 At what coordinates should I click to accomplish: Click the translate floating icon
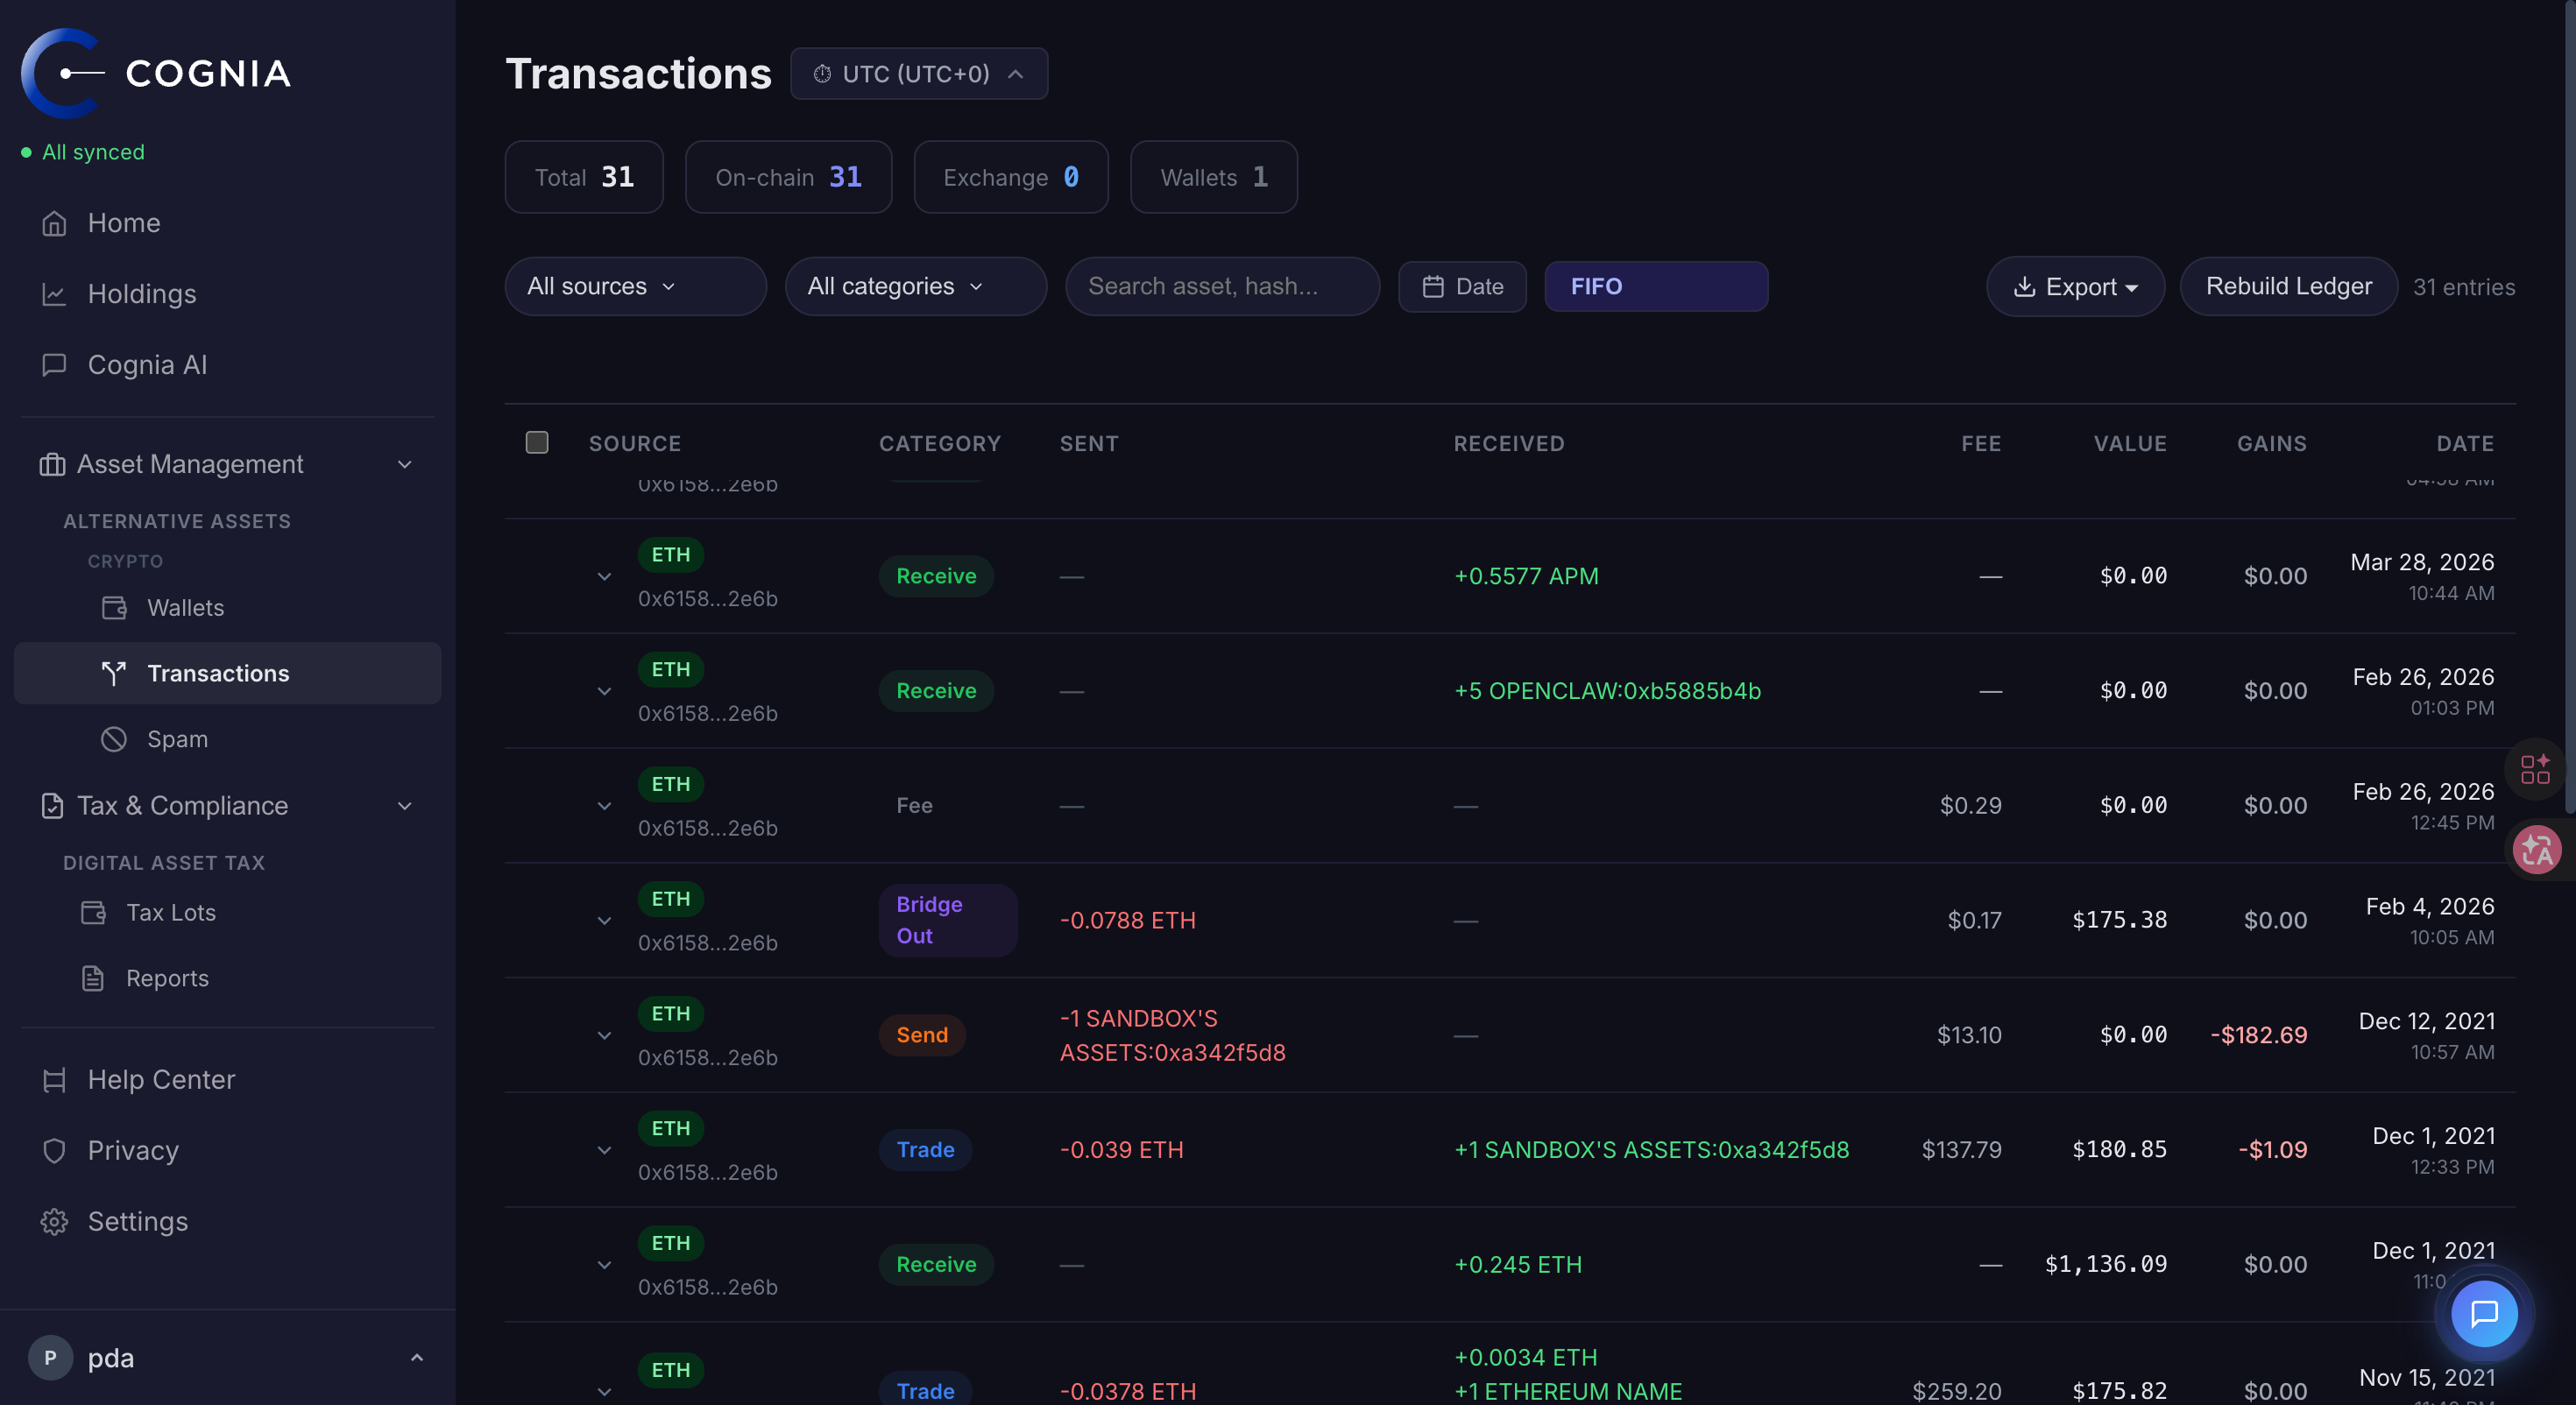click(x=2536, y=850)
